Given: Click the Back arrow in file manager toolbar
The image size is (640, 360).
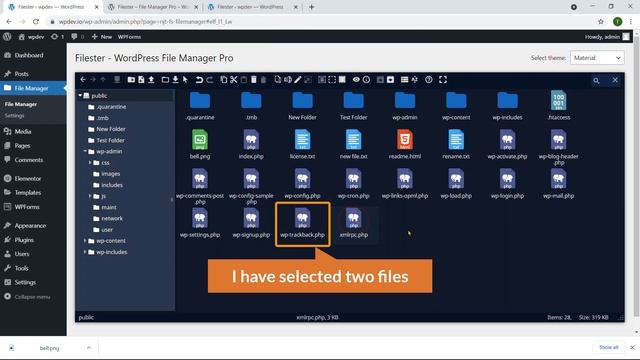Looking at the screenshot, I should coord(83,80).
